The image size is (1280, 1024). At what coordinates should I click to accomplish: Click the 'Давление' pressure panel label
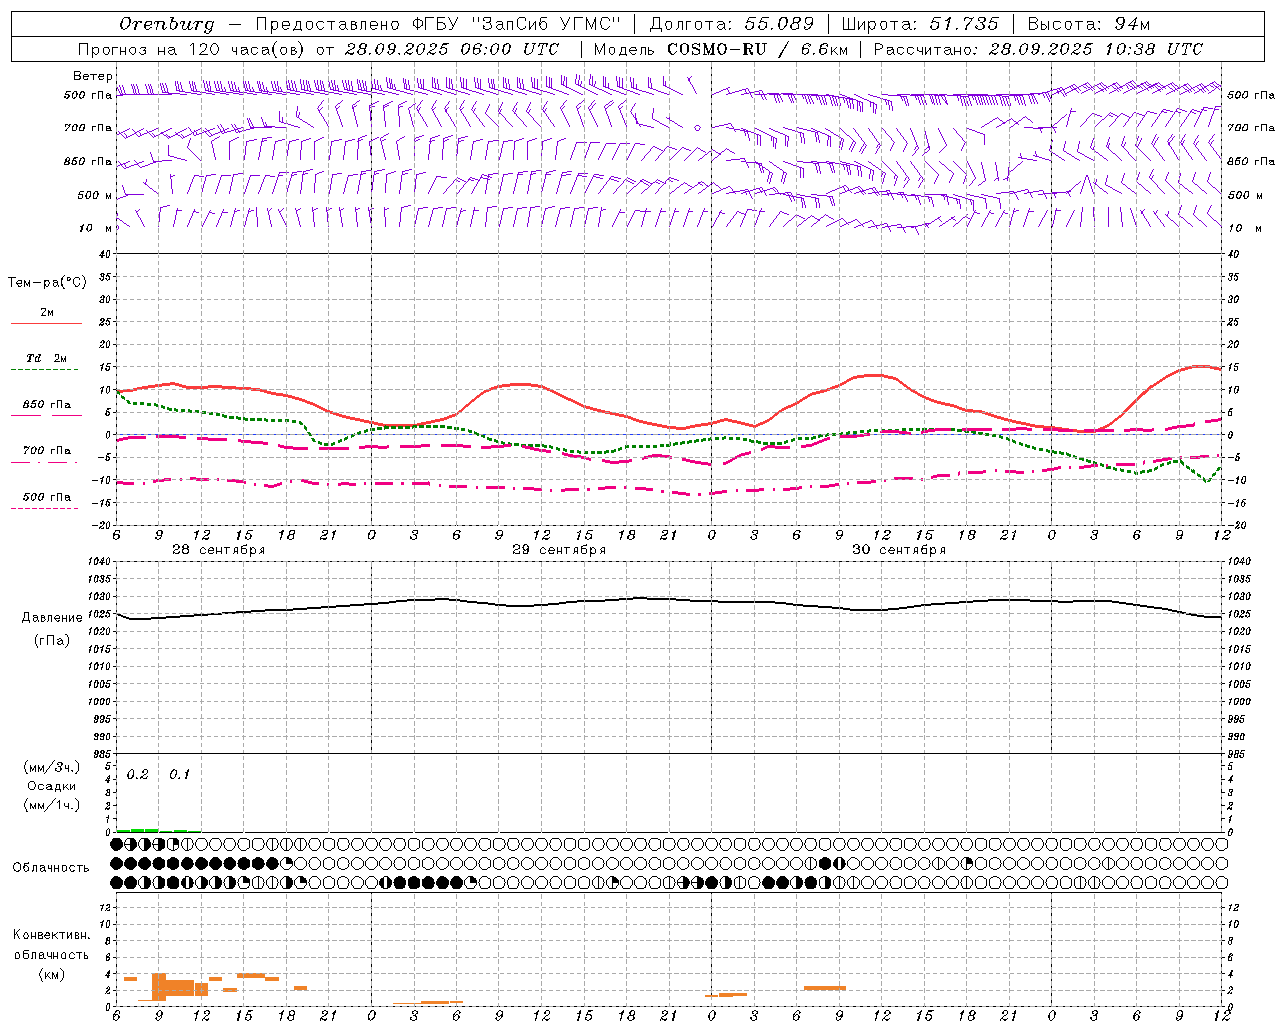[x=52, y=618]
